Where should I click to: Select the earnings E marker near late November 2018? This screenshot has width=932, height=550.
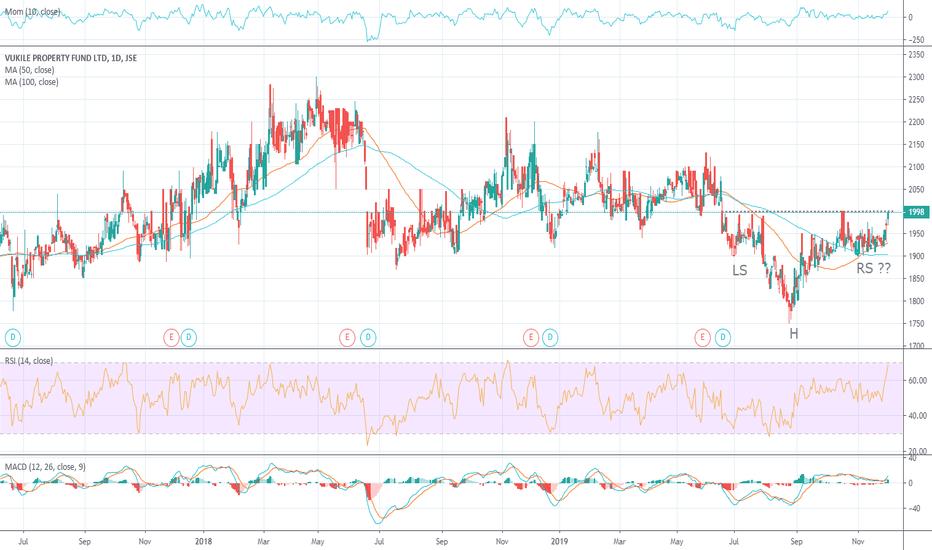(531, 338)
